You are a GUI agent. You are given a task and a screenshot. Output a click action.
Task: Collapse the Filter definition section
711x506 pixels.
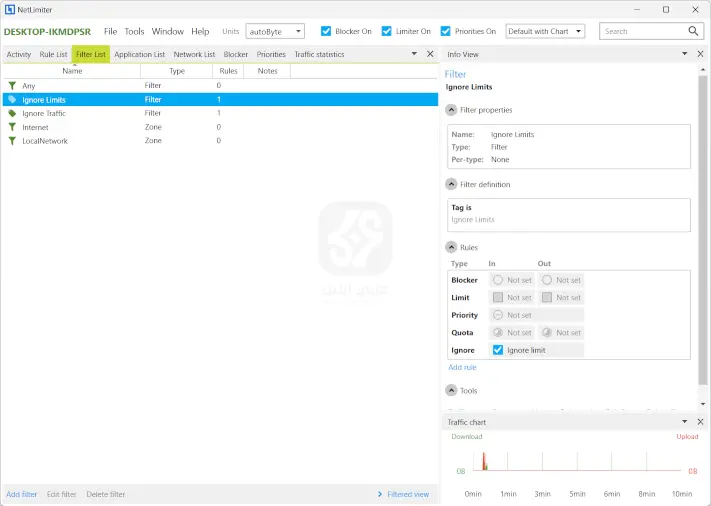pos(451,184)
